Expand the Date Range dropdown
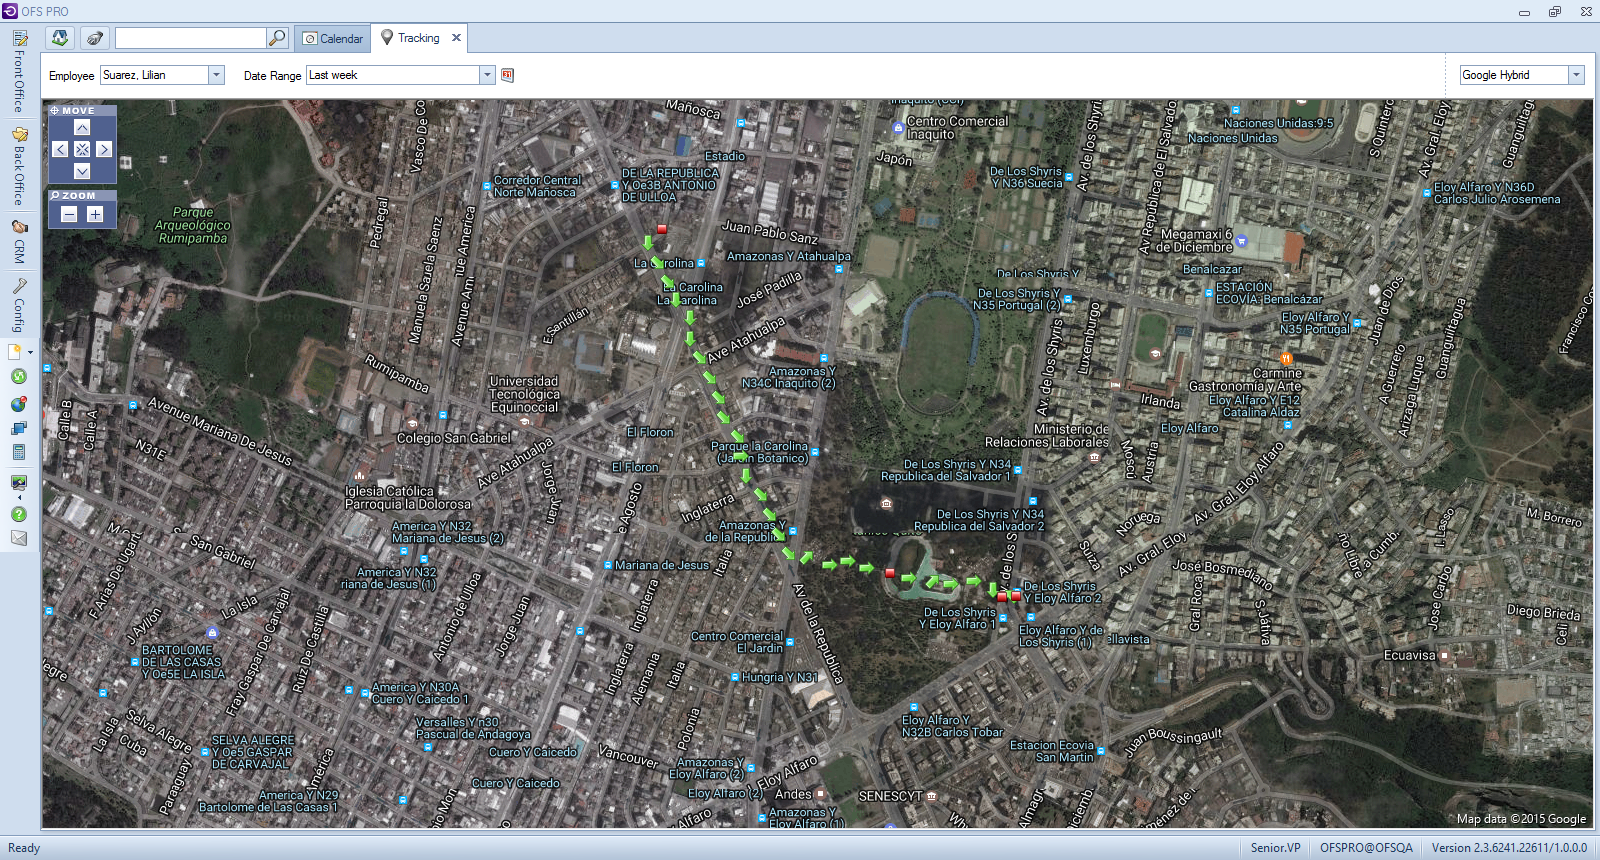The width and height of the screenshot is (1600, 860). (487, 75)
